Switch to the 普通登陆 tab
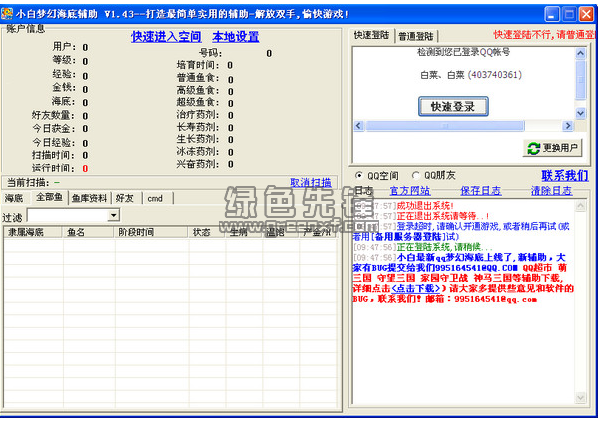598x423 pixels. 416,36
